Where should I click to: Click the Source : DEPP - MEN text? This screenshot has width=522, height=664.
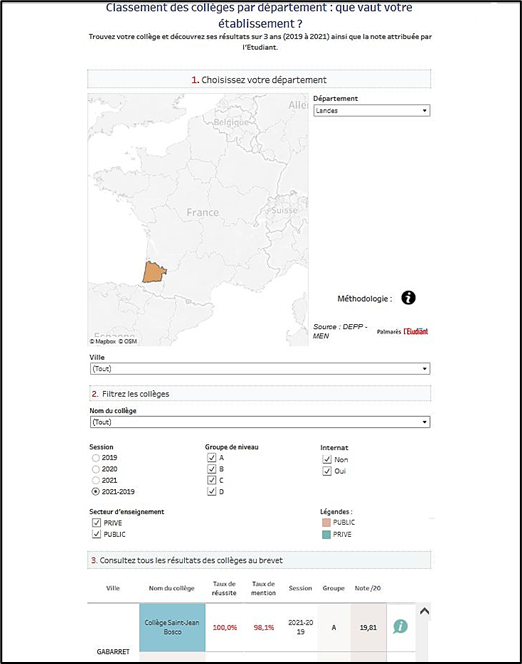[x=340, y=331]
